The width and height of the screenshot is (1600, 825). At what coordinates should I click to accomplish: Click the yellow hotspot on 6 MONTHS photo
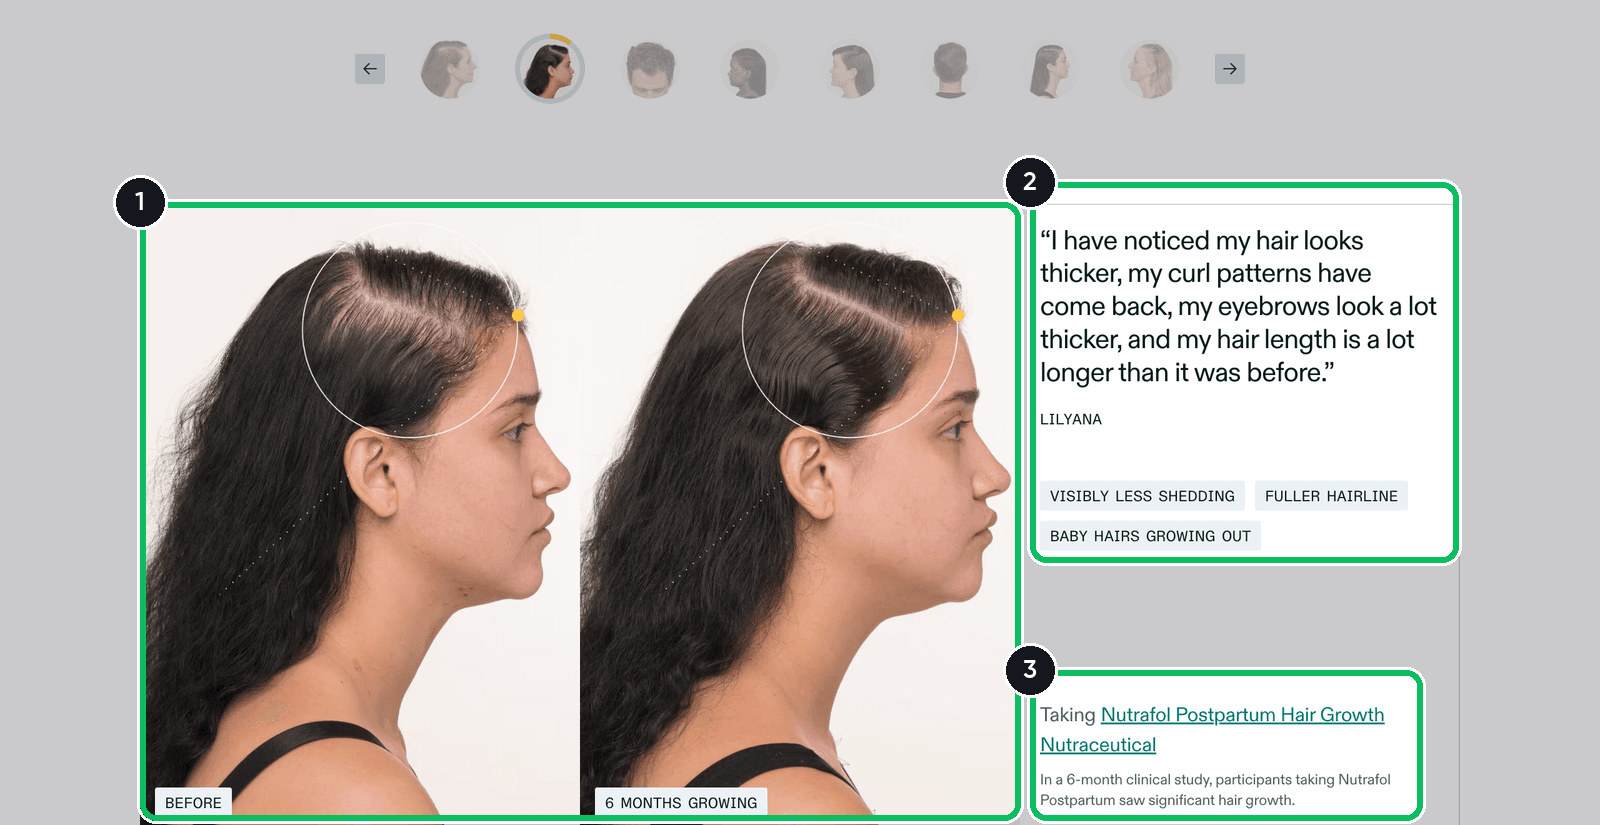[x=958, y=315]
